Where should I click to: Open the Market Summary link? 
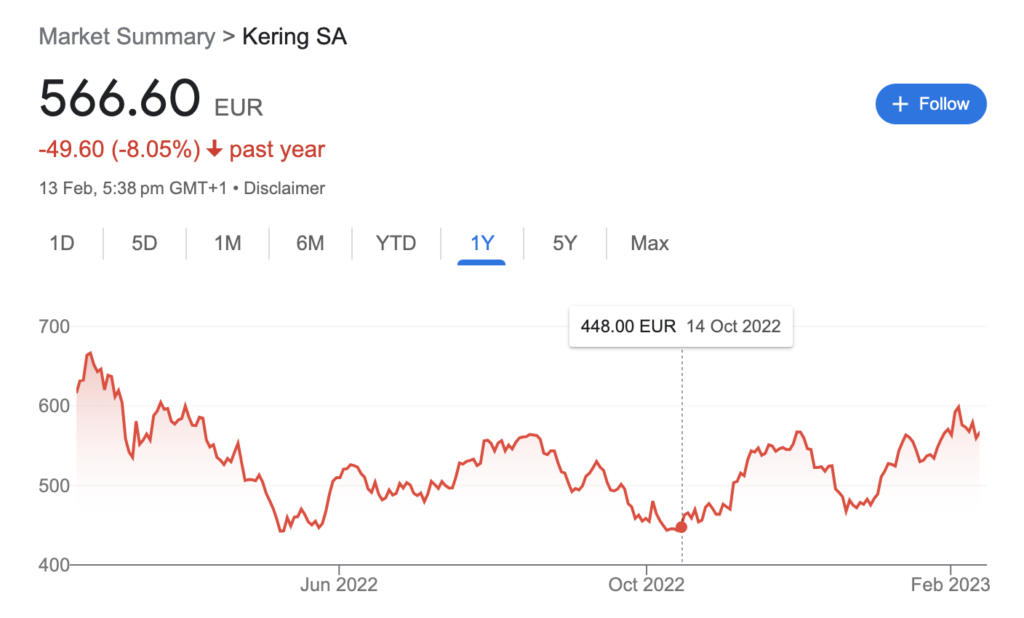pos(127,37)
